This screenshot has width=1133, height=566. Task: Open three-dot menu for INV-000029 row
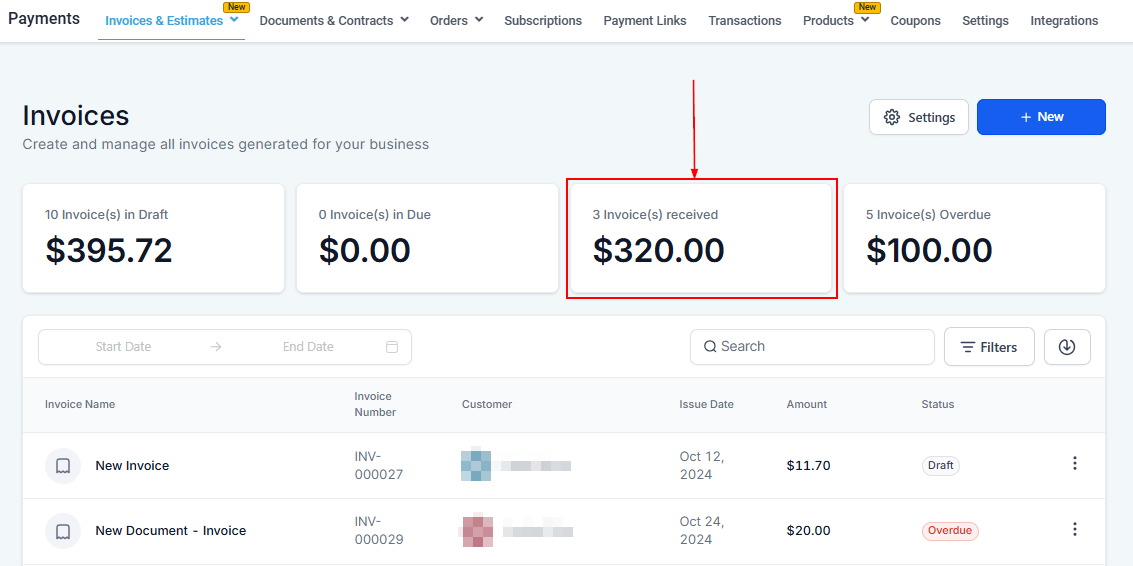1075,530
